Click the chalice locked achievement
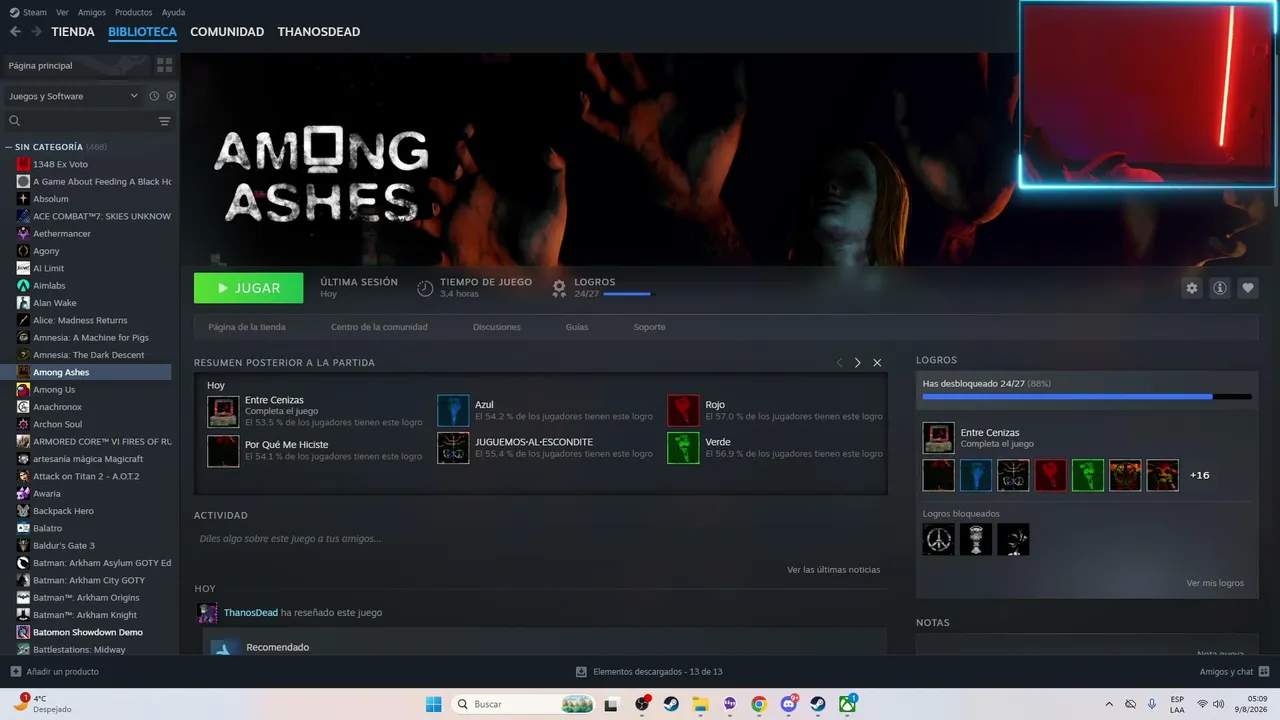1280x720 pixels. tap(975, 540)
